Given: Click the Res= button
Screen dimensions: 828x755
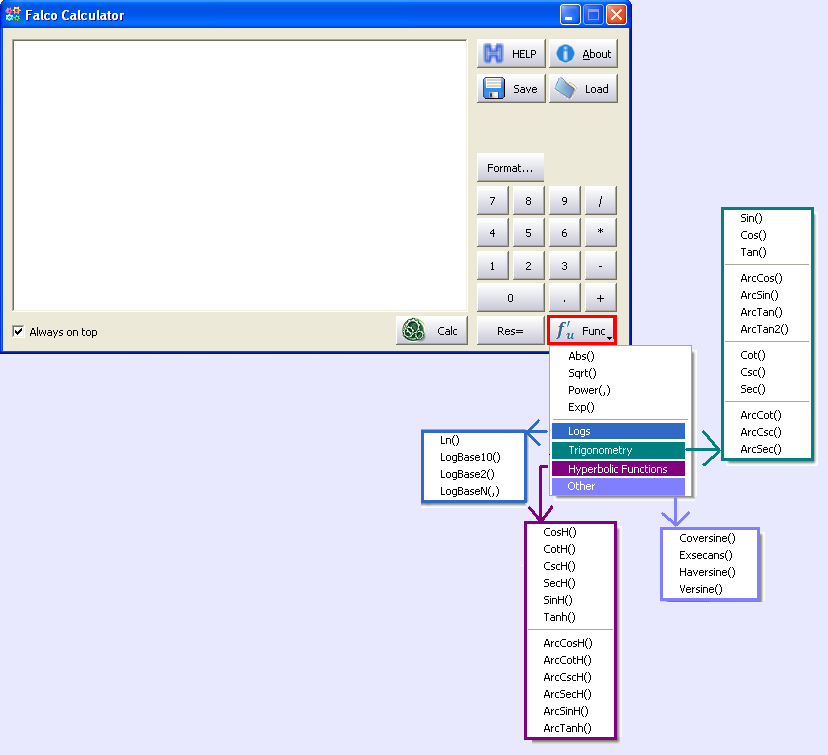Looking at the screenshot, I should click(x=510, y=331).
